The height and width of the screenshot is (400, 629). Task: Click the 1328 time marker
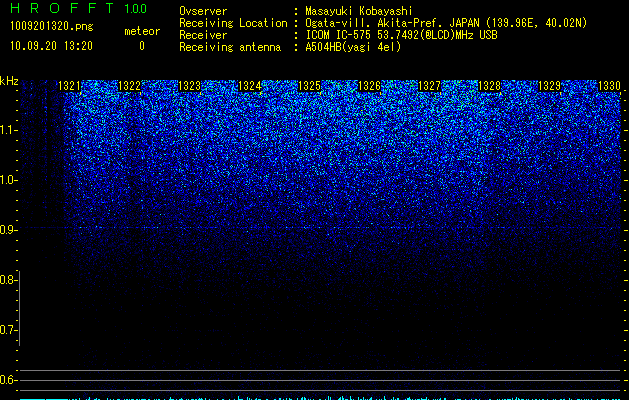[x=490, y=86]
